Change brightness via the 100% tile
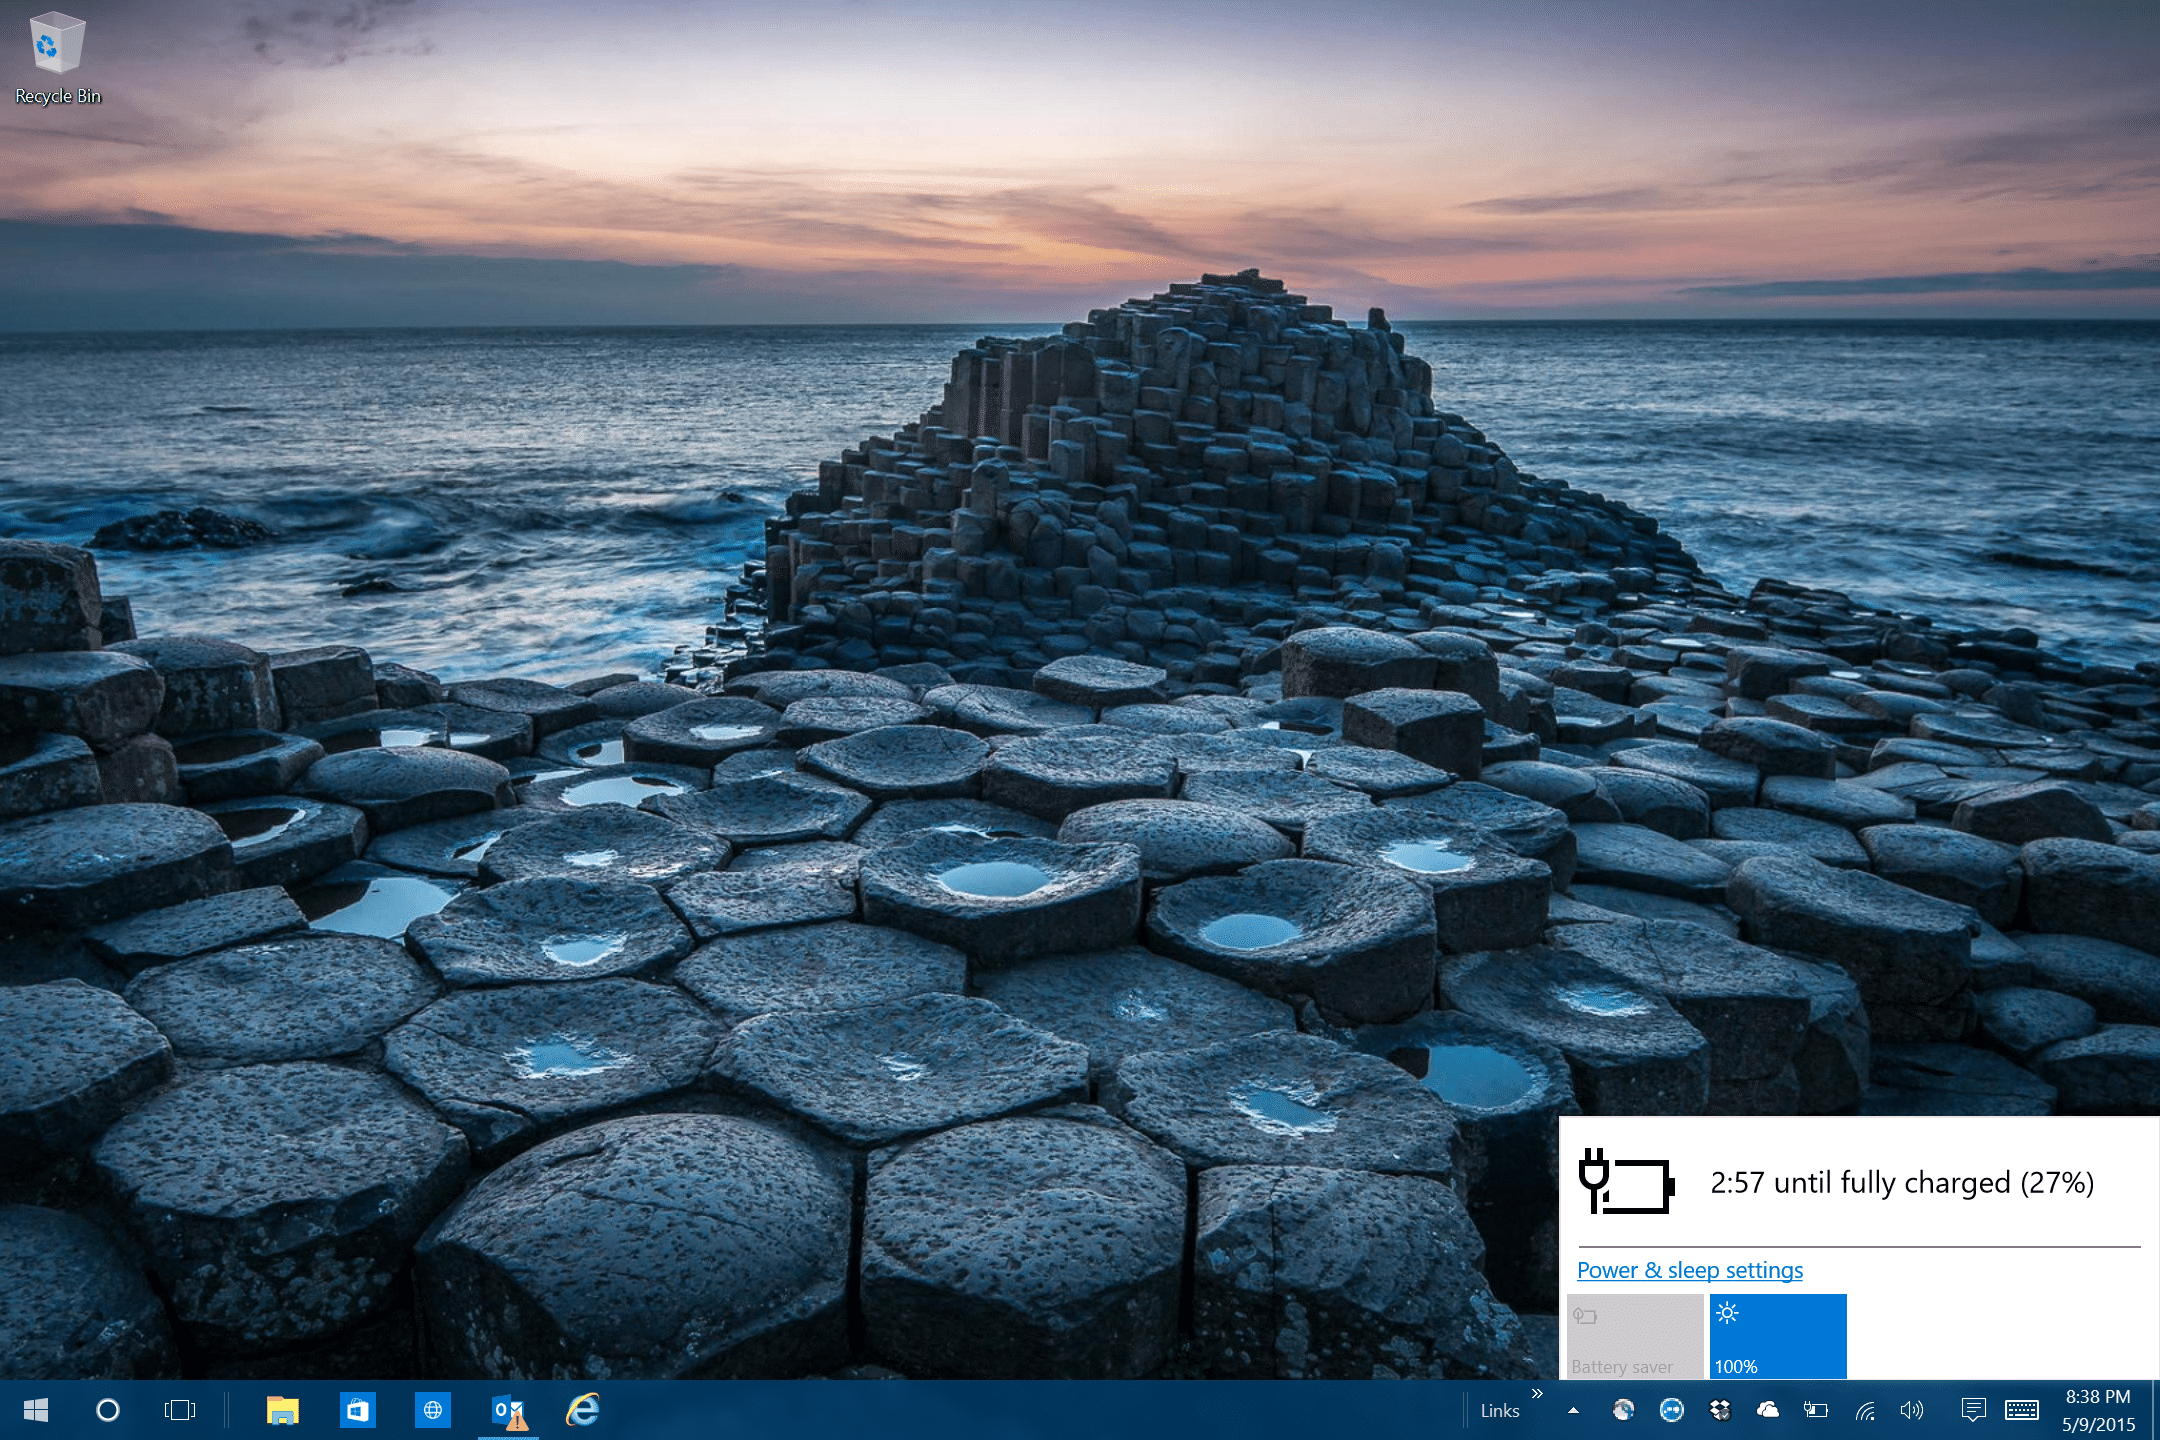 coord(1778,1337)
